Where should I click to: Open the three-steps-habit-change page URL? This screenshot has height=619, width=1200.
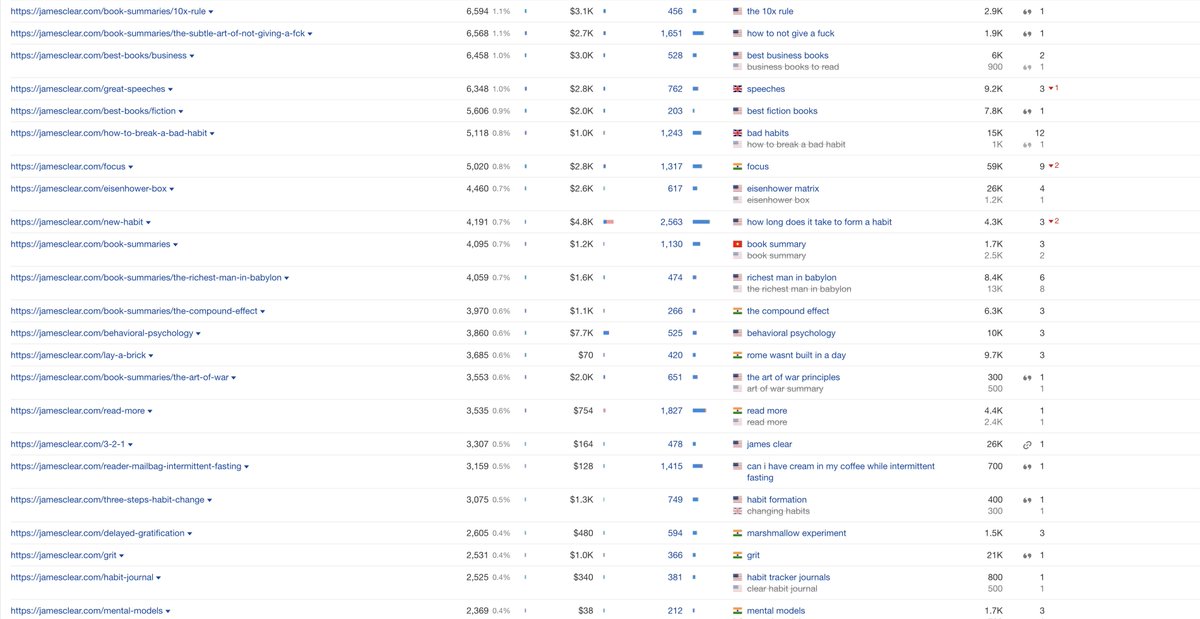[108, 500]
